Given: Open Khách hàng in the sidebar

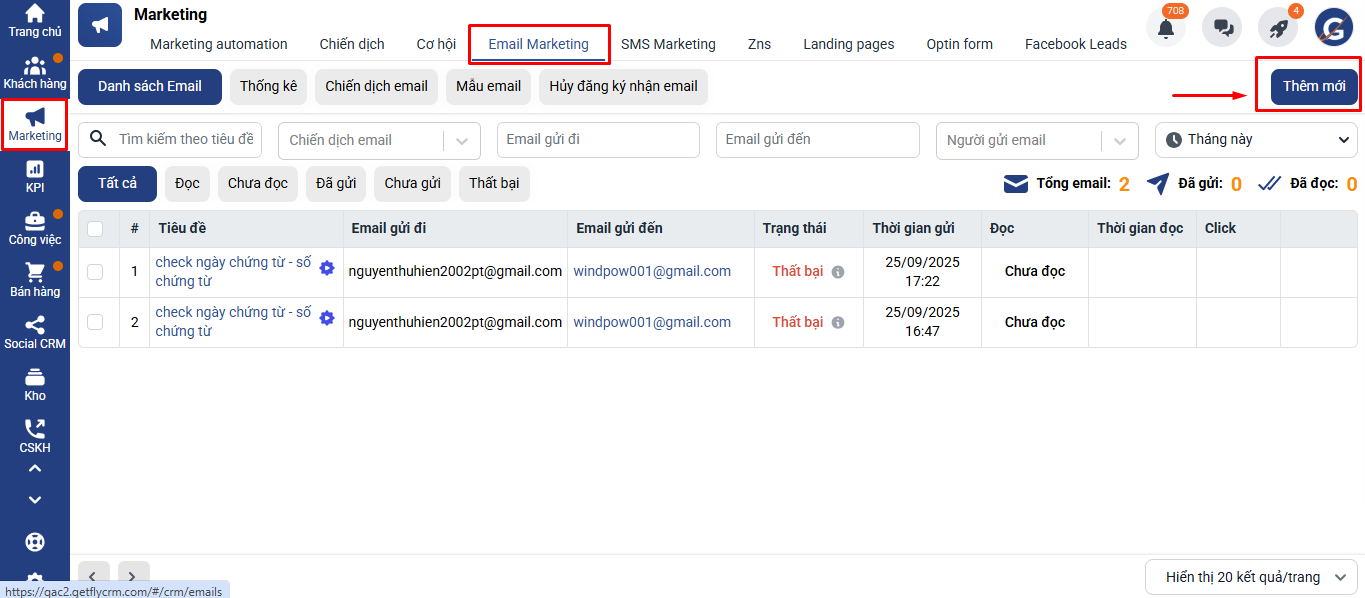Looking at the screenshot, I should pyautogui.click(x=35, y=73).
